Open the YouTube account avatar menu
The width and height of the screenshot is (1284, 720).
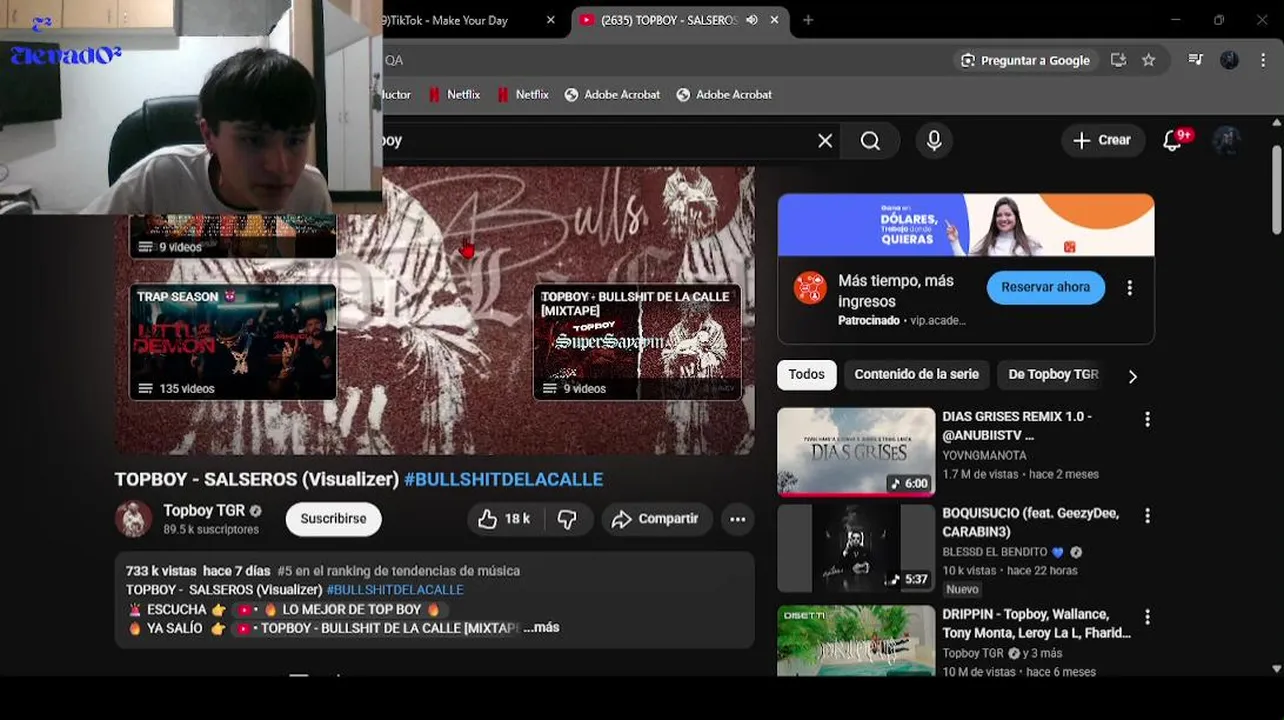(1229, 141)
